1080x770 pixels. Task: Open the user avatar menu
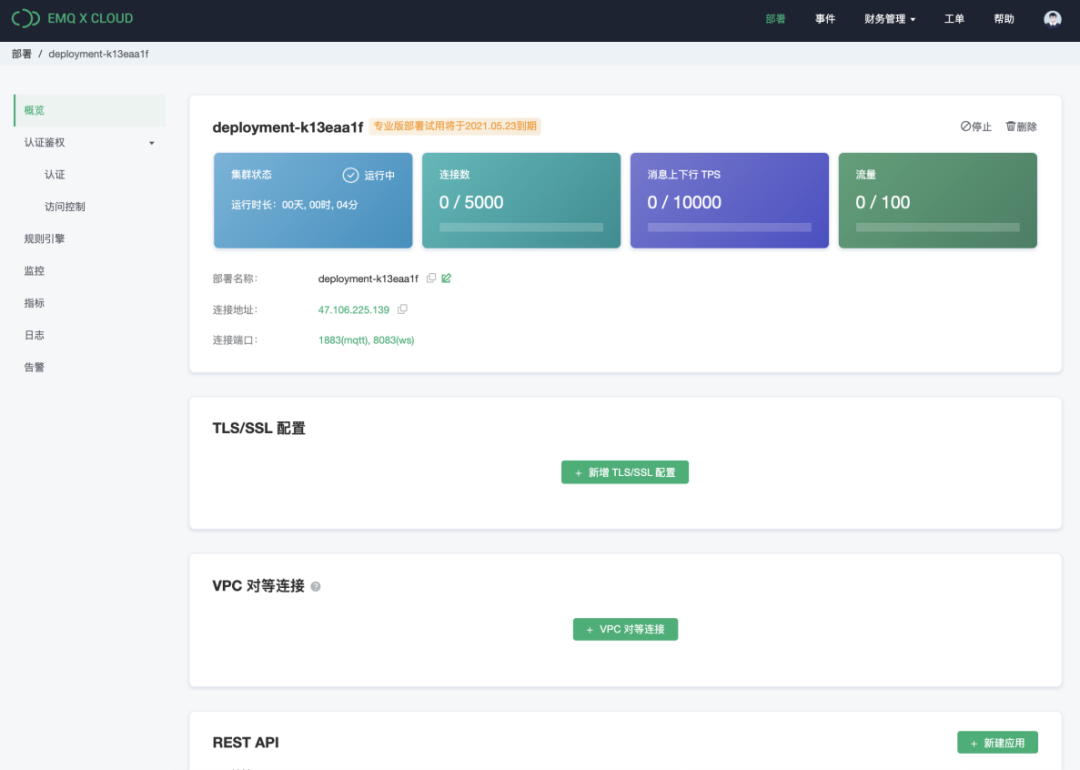pyautogui.click(x=1052, y=19)
